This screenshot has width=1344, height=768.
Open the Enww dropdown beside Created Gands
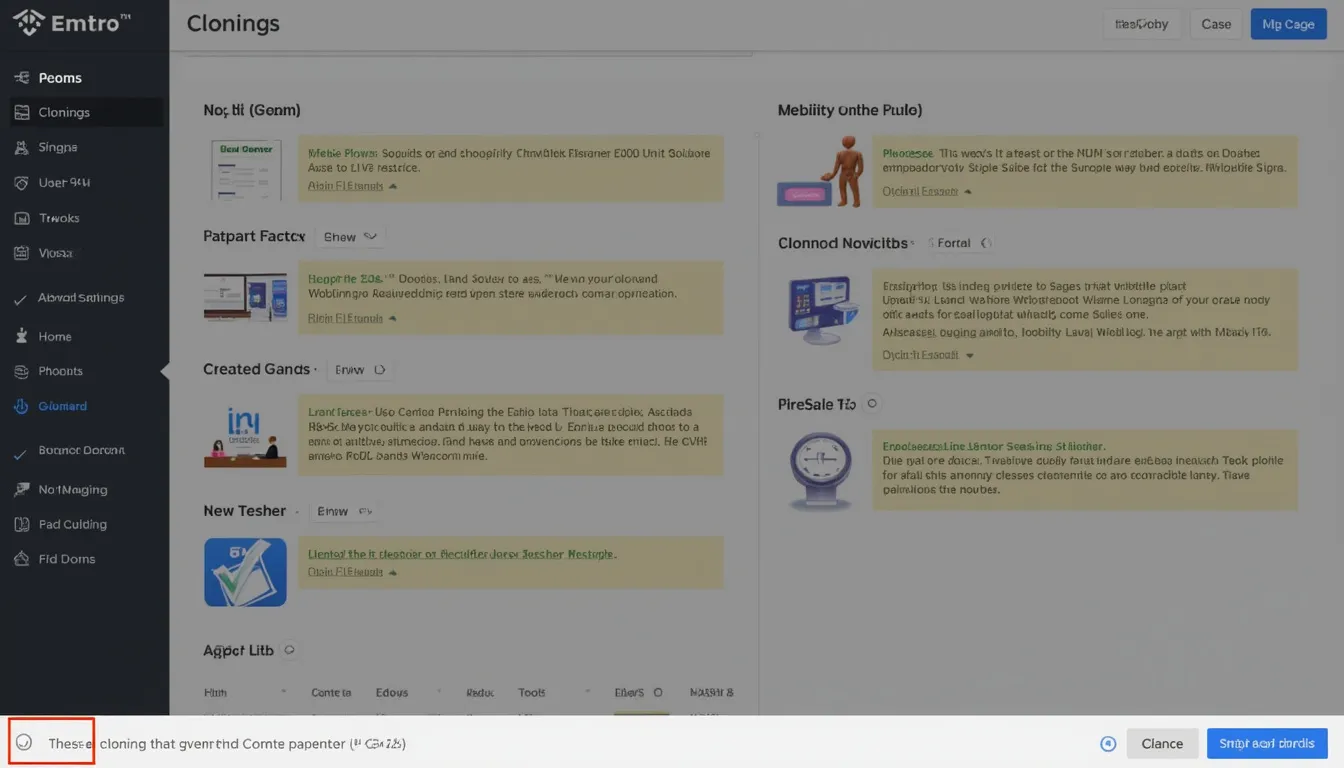(359, 370)
